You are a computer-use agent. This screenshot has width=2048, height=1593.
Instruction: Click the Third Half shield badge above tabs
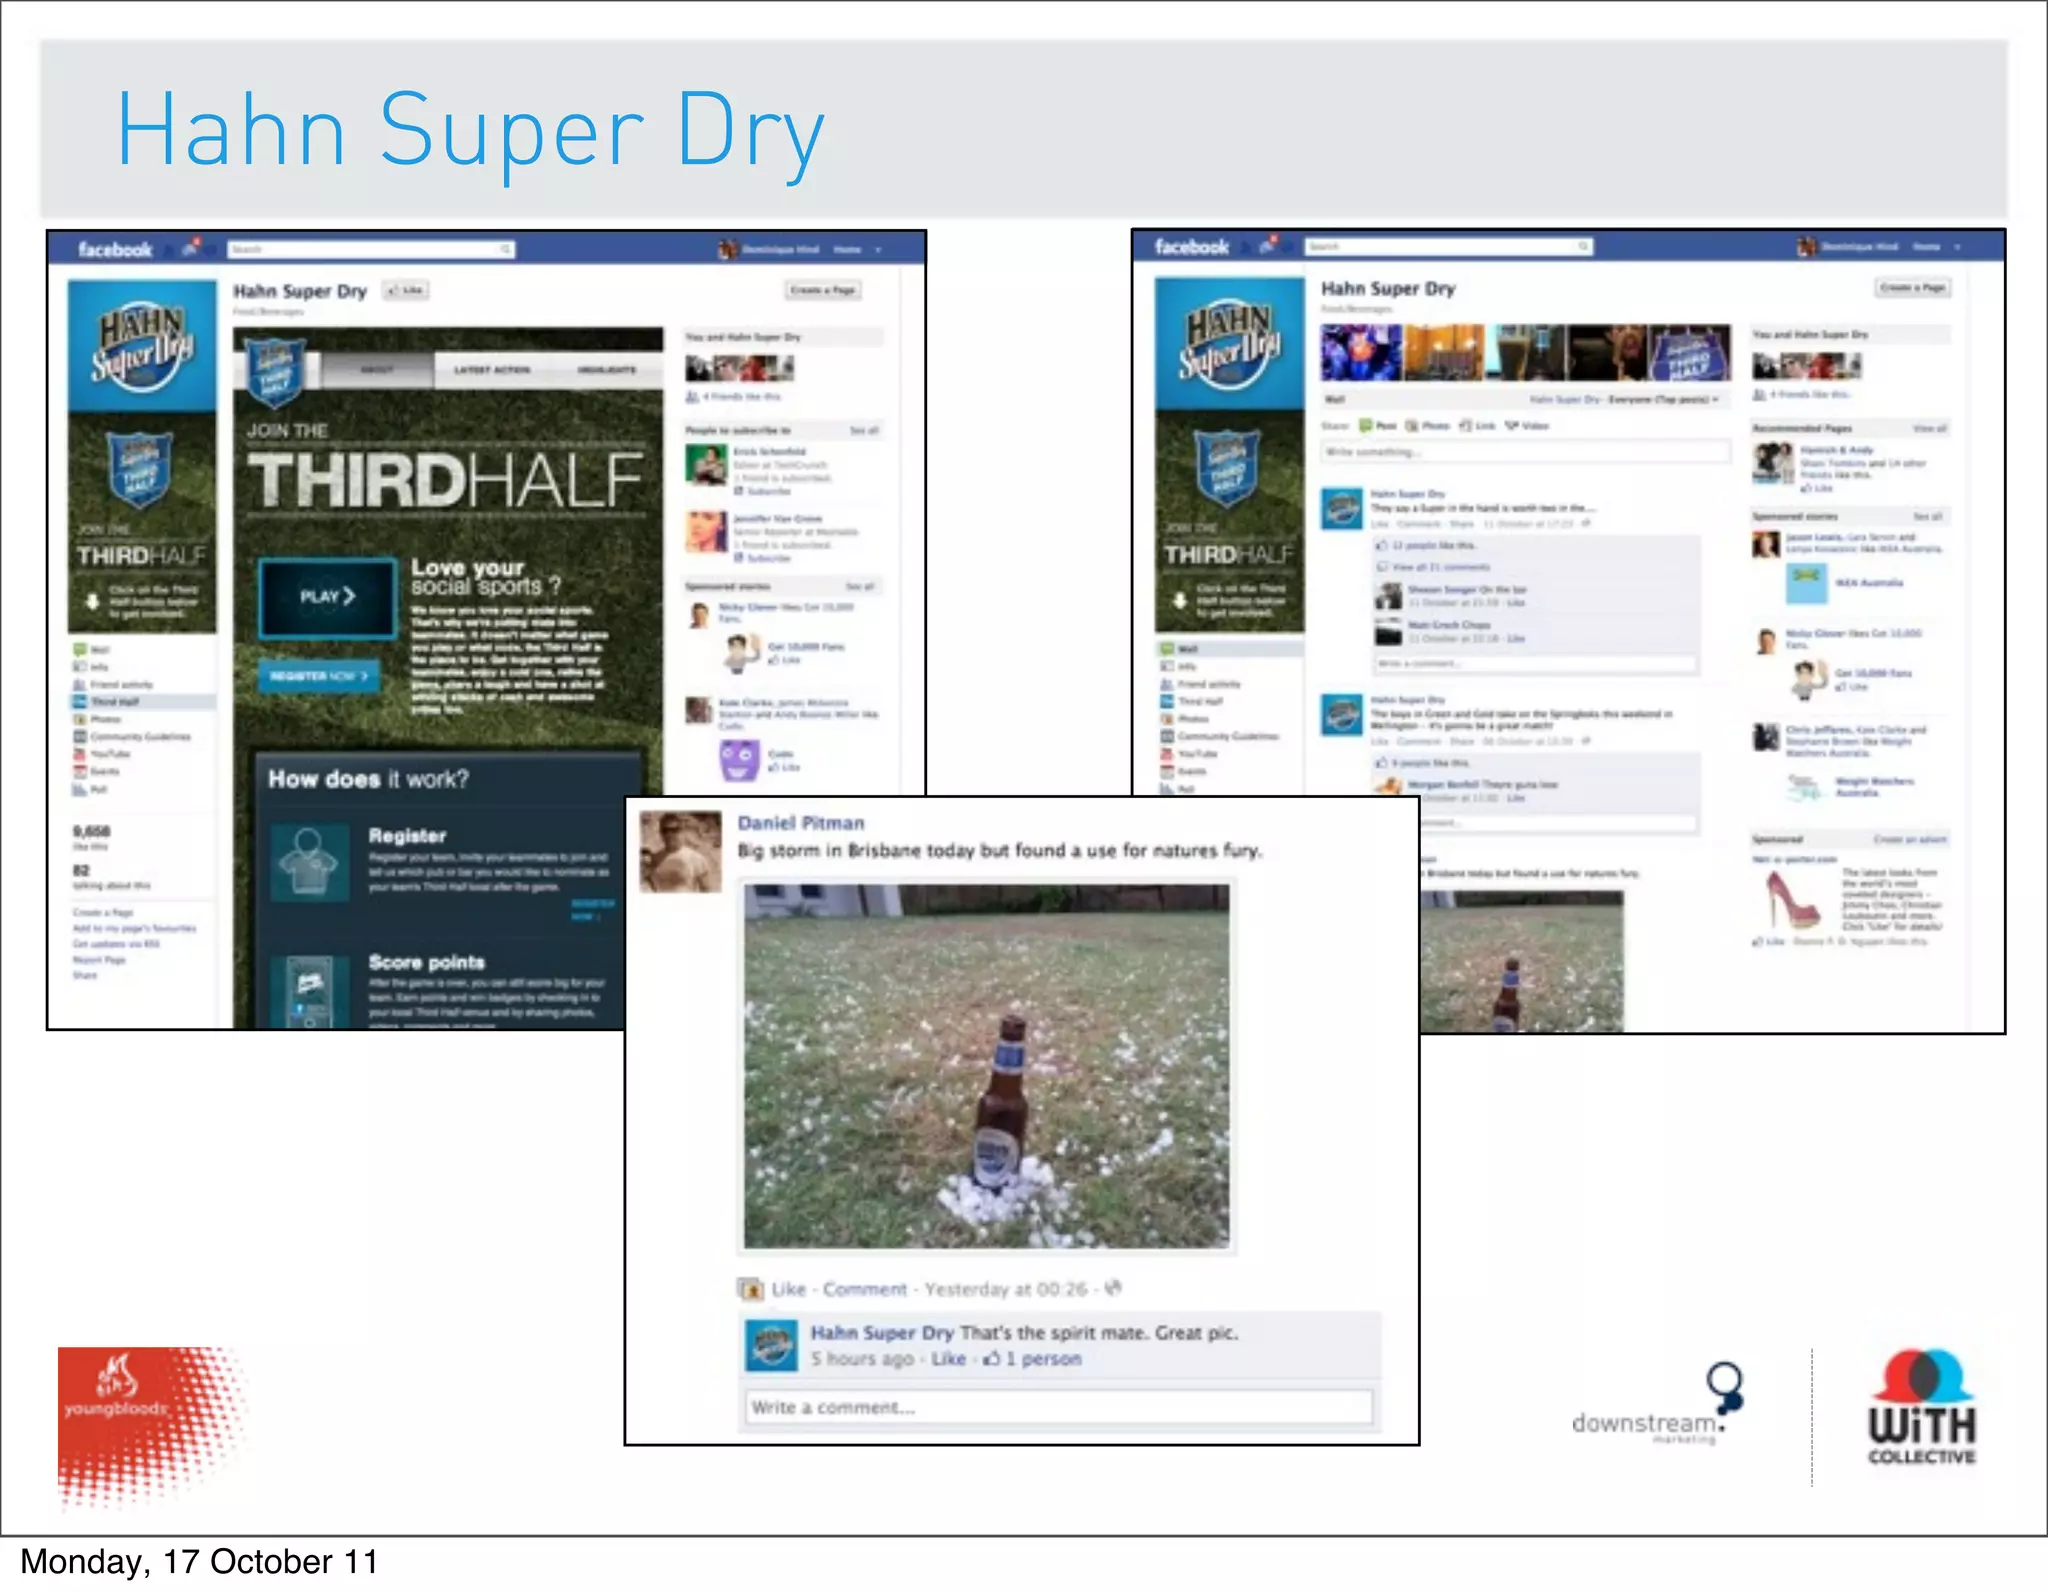(x=275, y=373)
